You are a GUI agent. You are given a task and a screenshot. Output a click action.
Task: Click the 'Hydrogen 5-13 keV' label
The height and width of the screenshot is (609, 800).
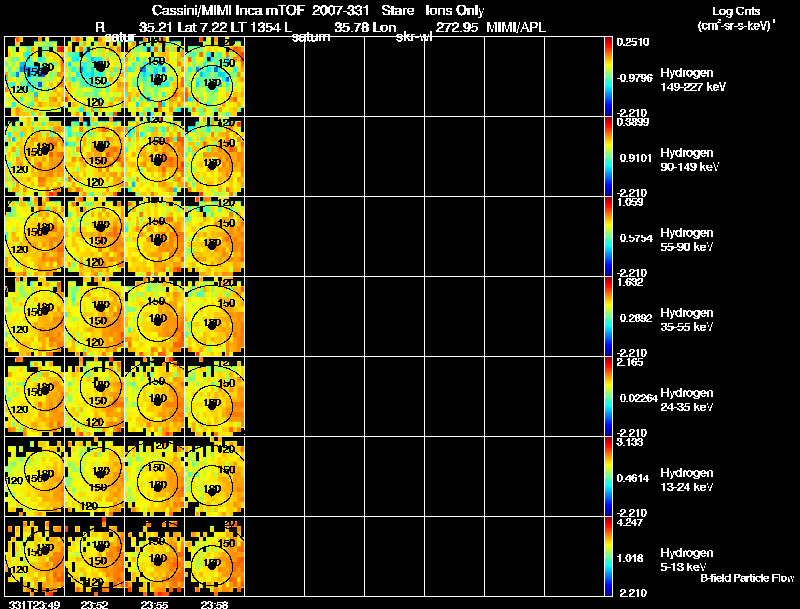click(687, 560)
